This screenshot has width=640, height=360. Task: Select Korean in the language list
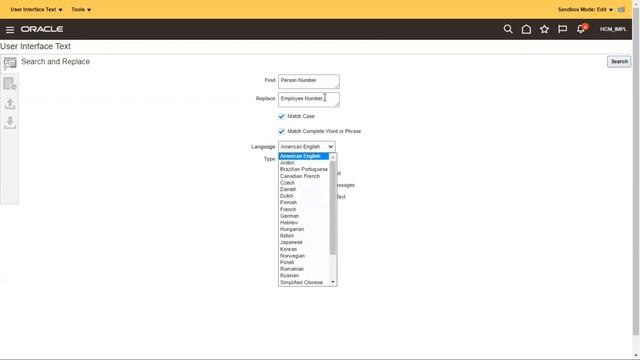(x=304, y=249)
